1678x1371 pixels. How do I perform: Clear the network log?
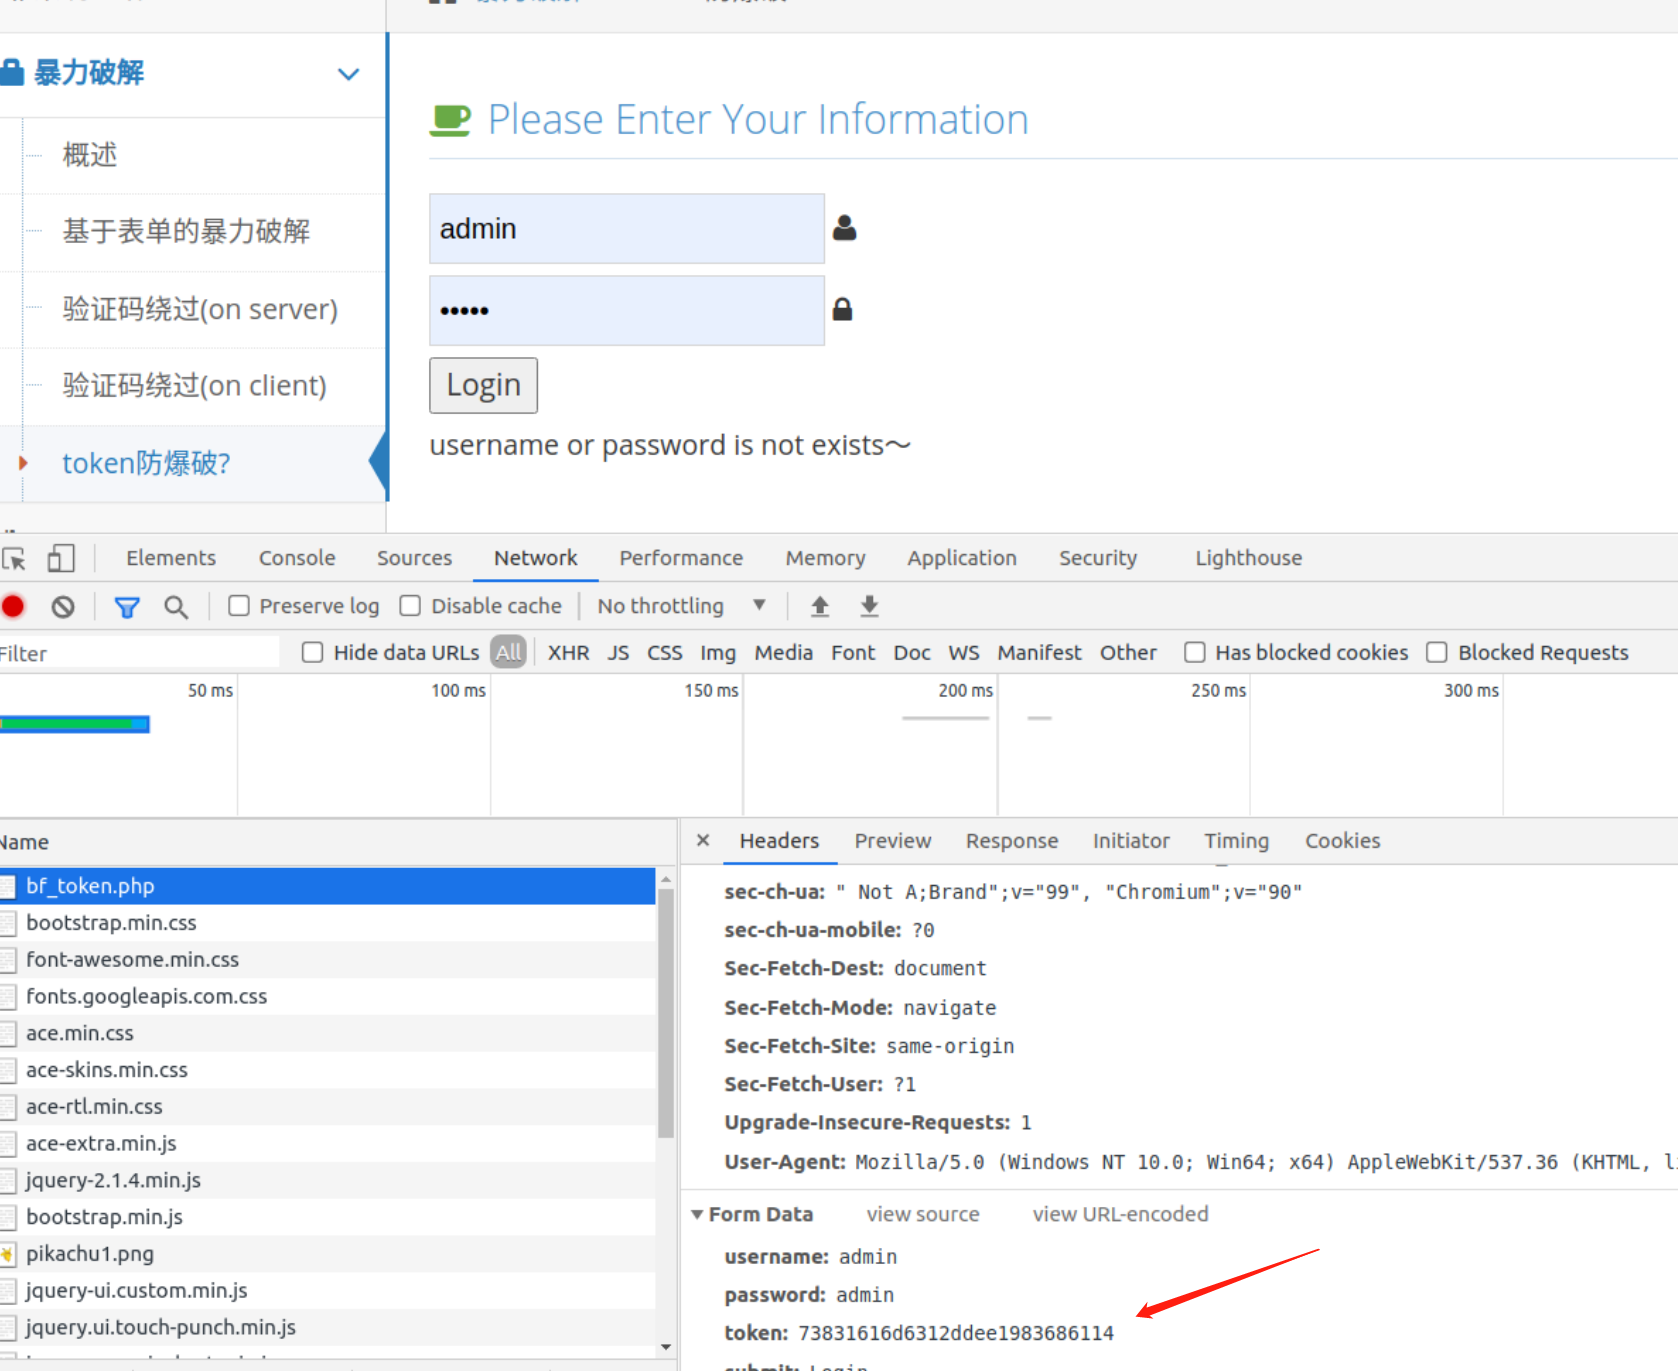coord(63,606)
